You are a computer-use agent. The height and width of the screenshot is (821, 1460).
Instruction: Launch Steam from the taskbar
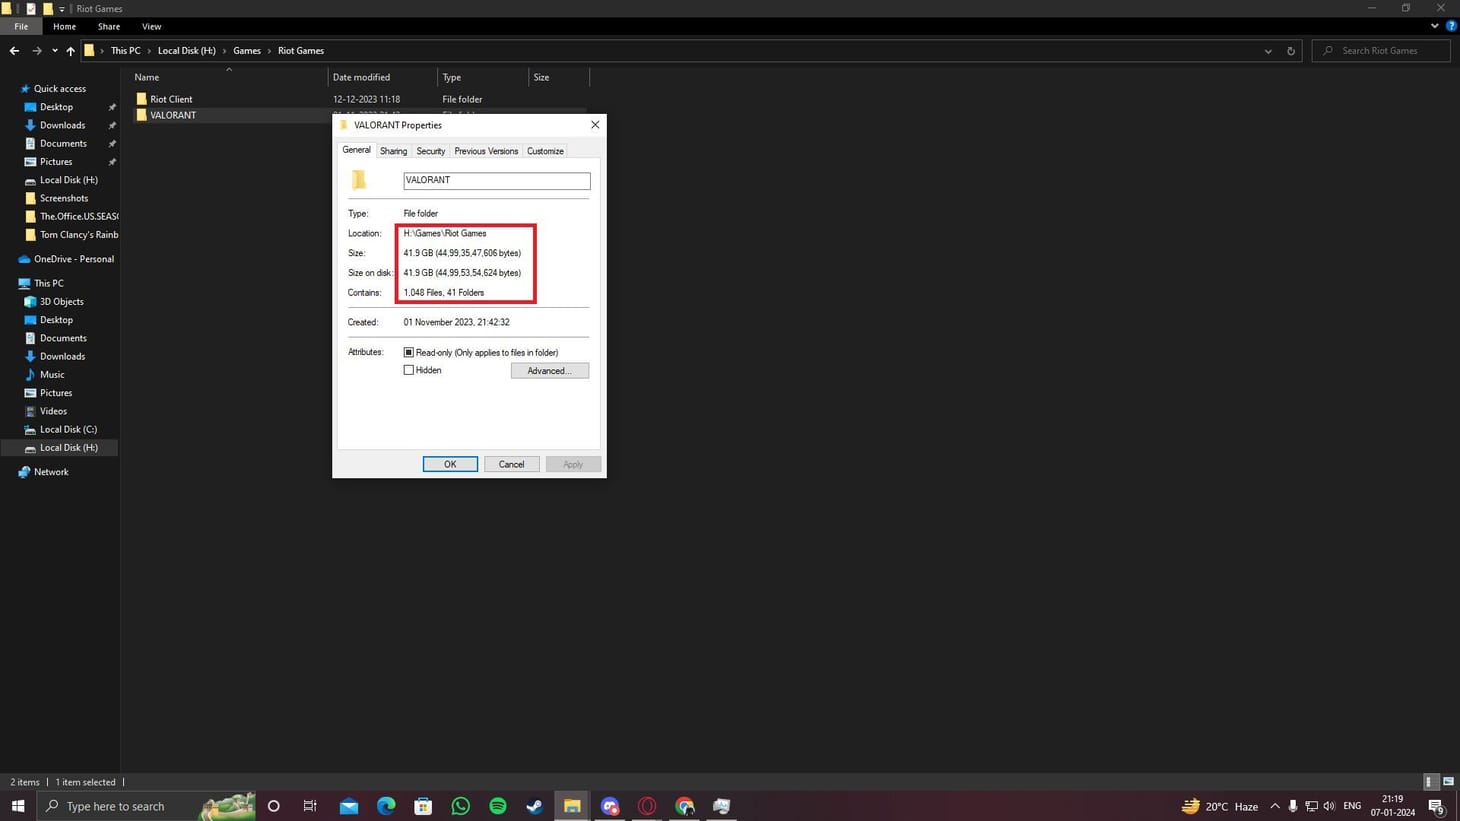pyautogui.click(x=534, y=806)
